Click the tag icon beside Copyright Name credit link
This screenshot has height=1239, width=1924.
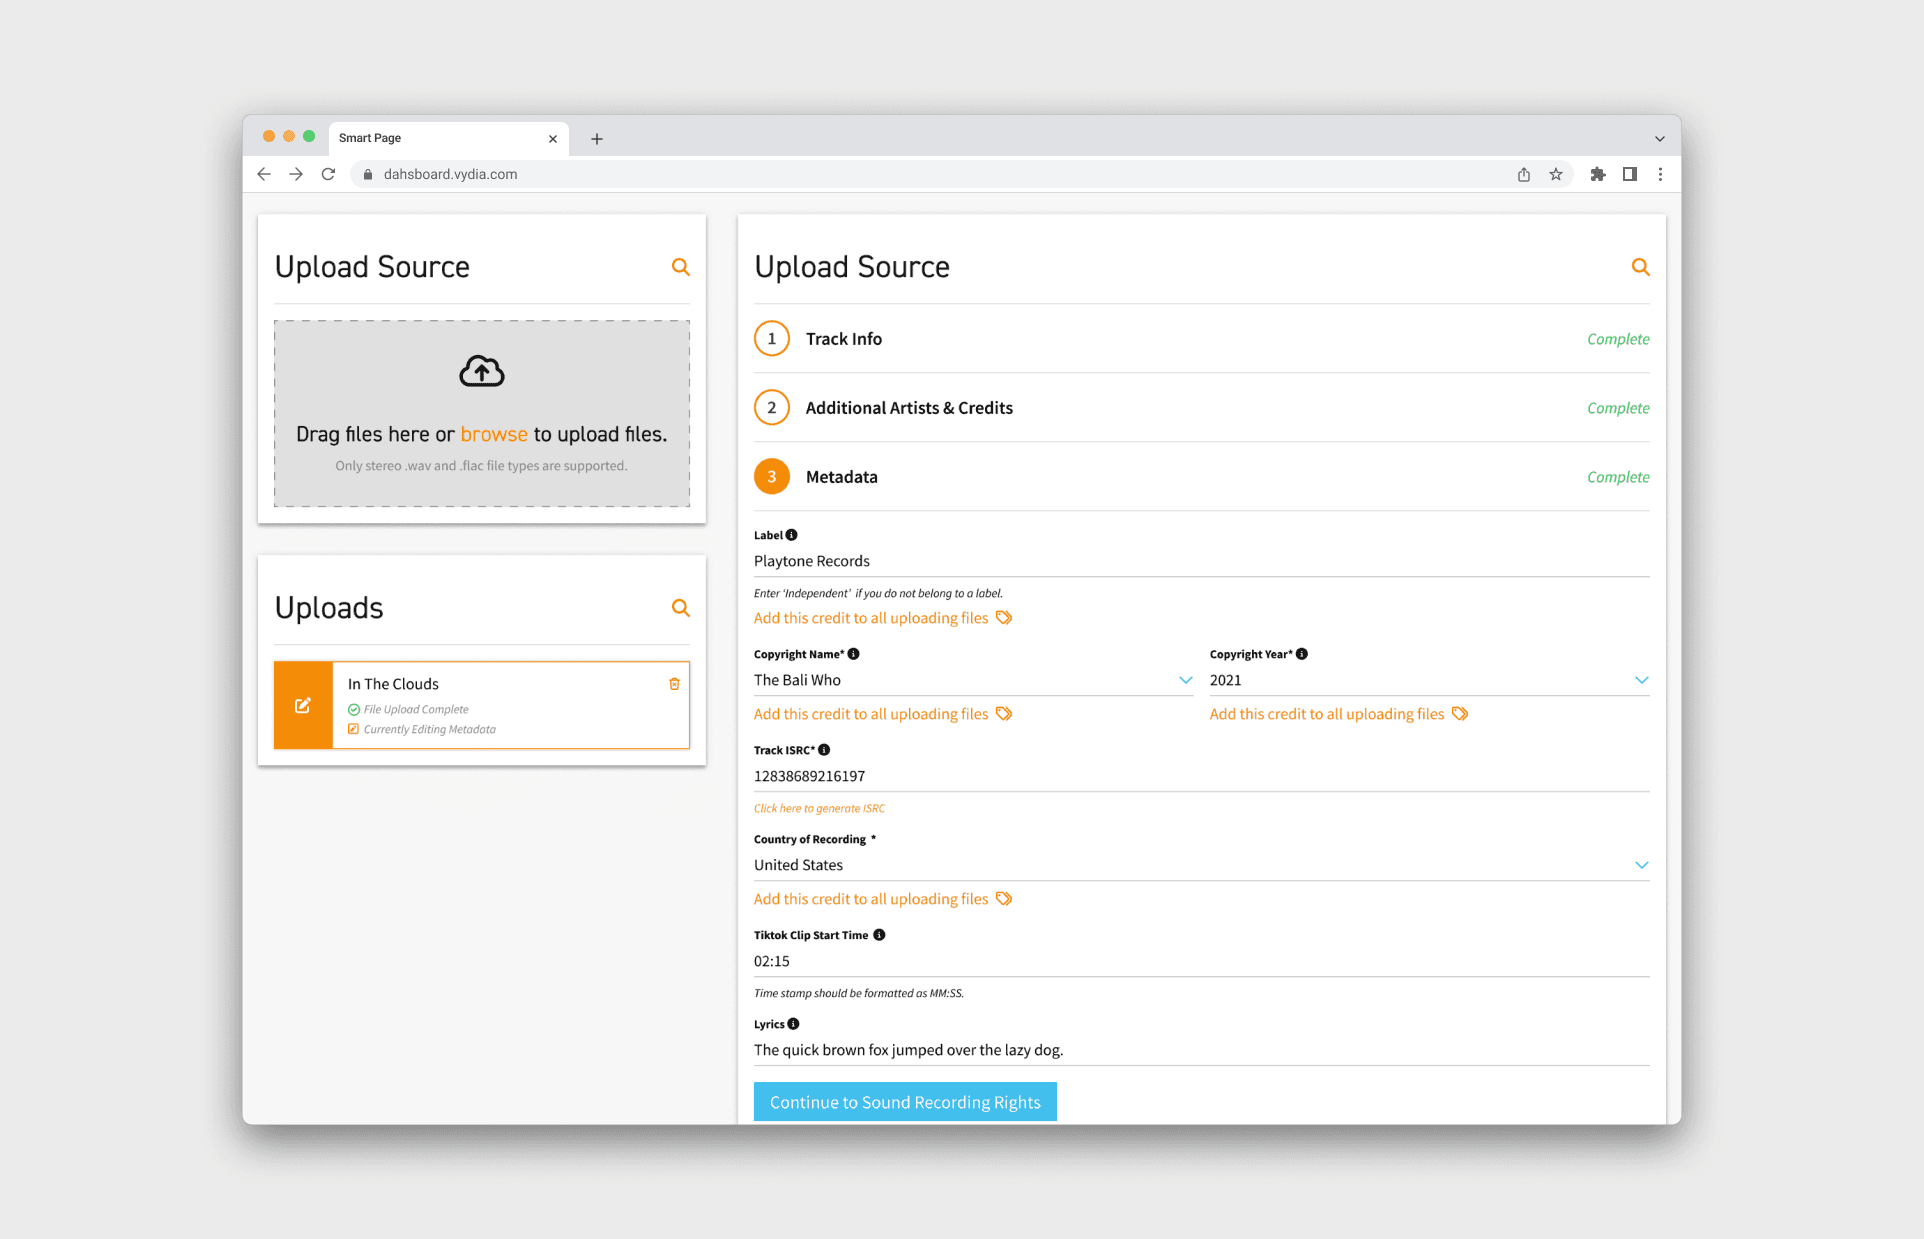coord(1005,713)
